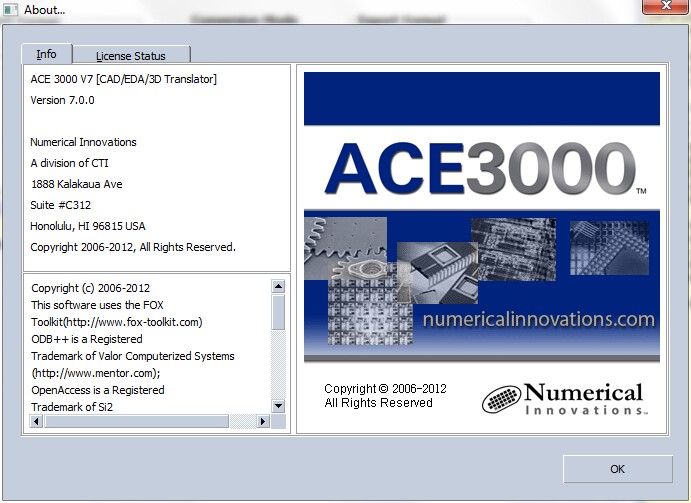Screen dimensions: 691x503
Task: Click the license text scroll down arrow
Action: point(278,406)
